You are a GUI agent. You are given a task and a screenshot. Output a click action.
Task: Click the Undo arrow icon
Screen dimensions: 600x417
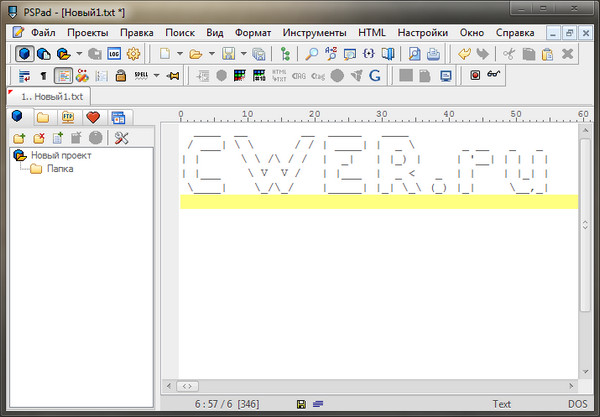(x=465, y=53)
